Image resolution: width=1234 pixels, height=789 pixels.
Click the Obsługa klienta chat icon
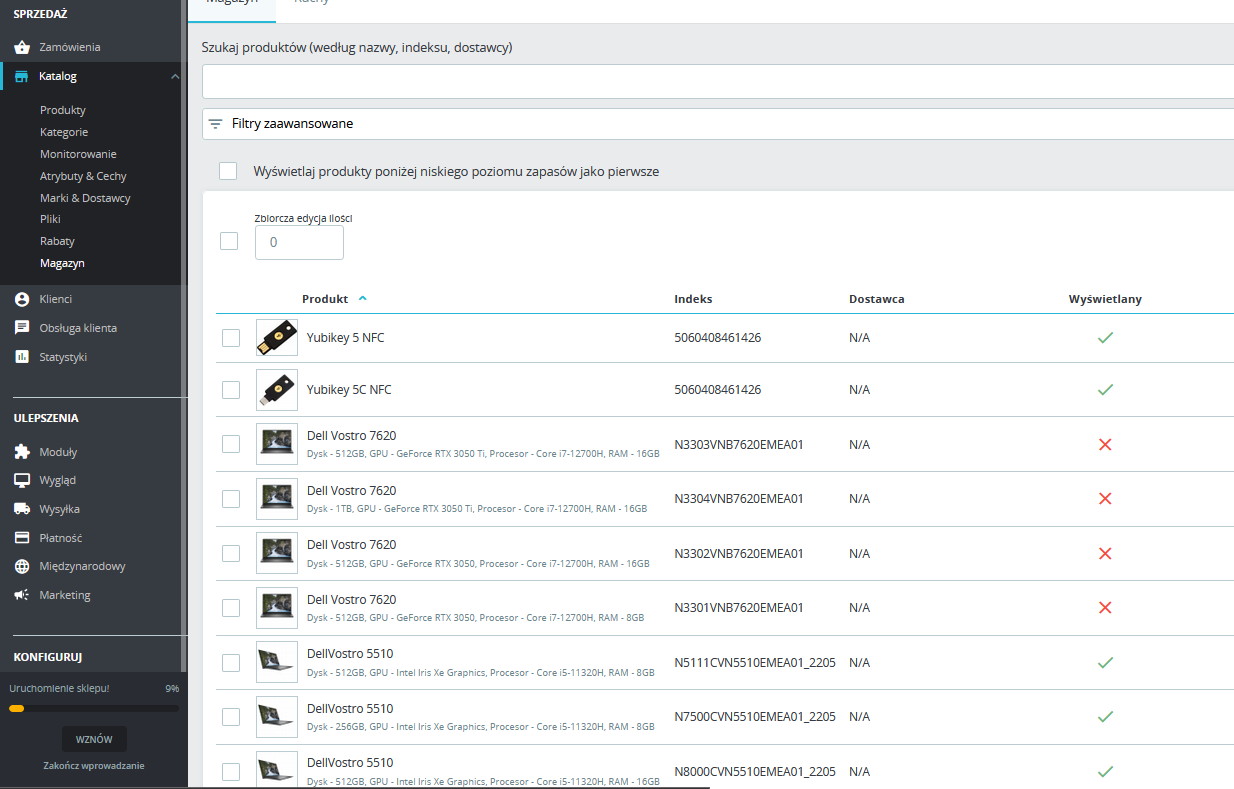point(22,328)
